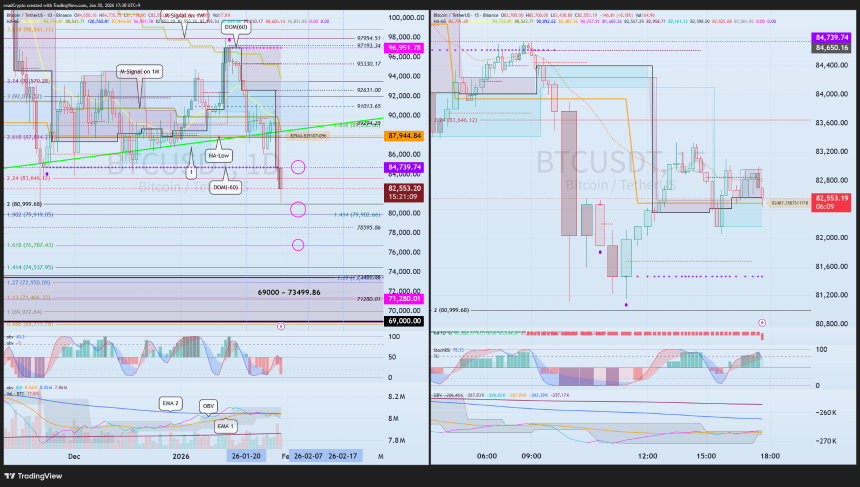Select the M-Signal on 1M callout
This screenshot has height=487, width=860.
(x=140, y=72)
